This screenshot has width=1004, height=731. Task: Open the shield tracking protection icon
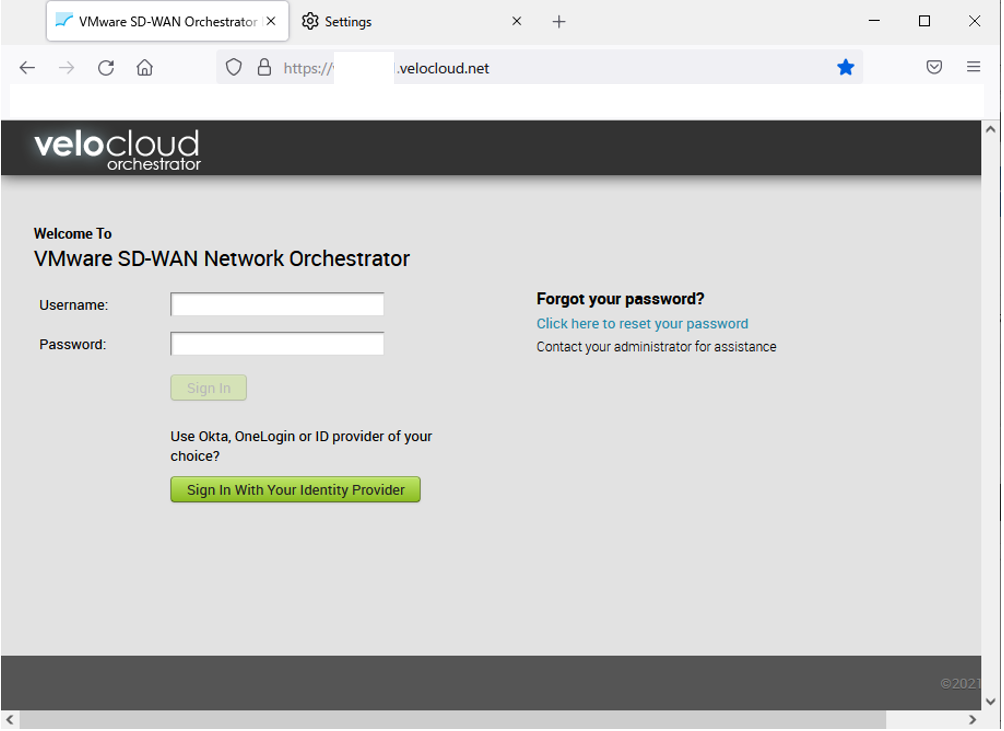click(x=234, y=67)
